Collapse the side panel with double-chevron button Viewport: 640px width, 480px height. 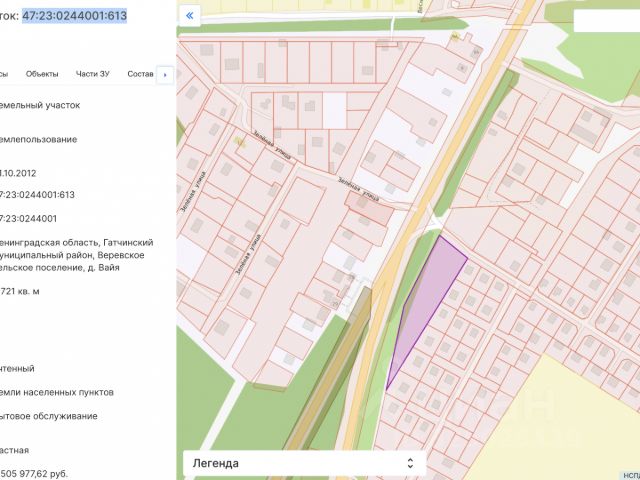point(189,16)
